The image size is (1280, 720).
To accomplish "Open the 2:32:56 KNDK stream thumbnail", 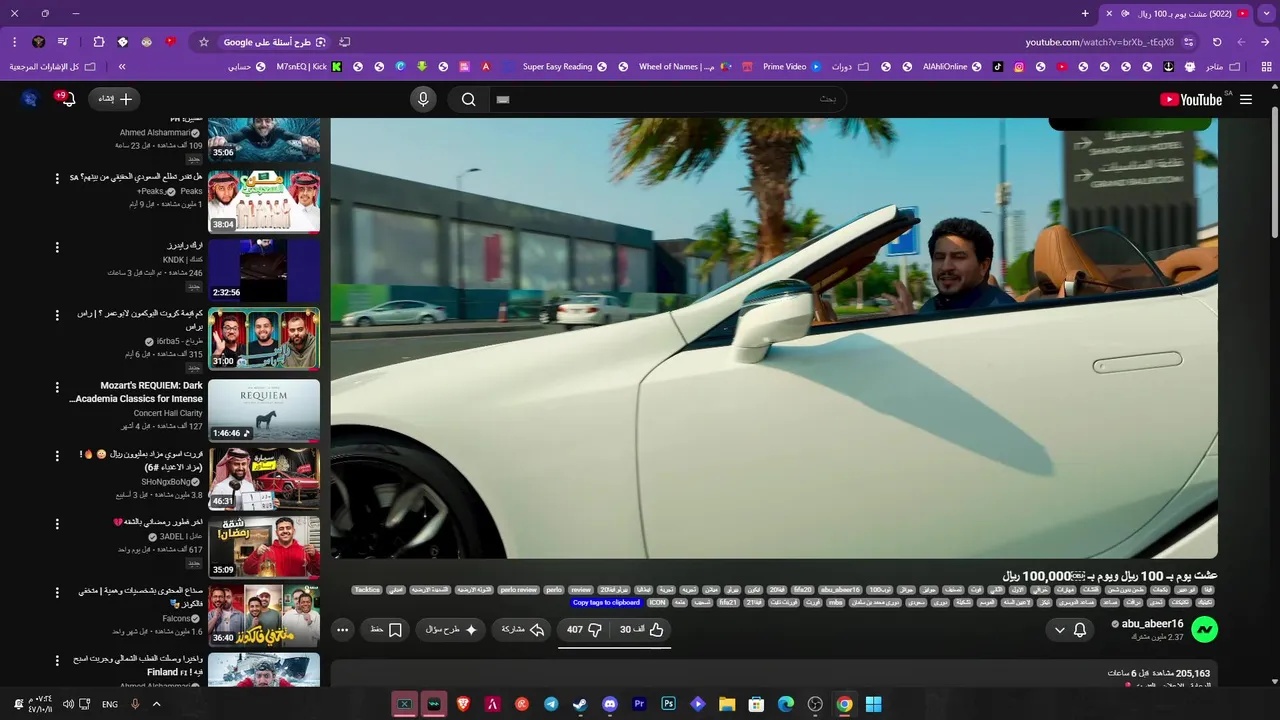I will point(264,270).
